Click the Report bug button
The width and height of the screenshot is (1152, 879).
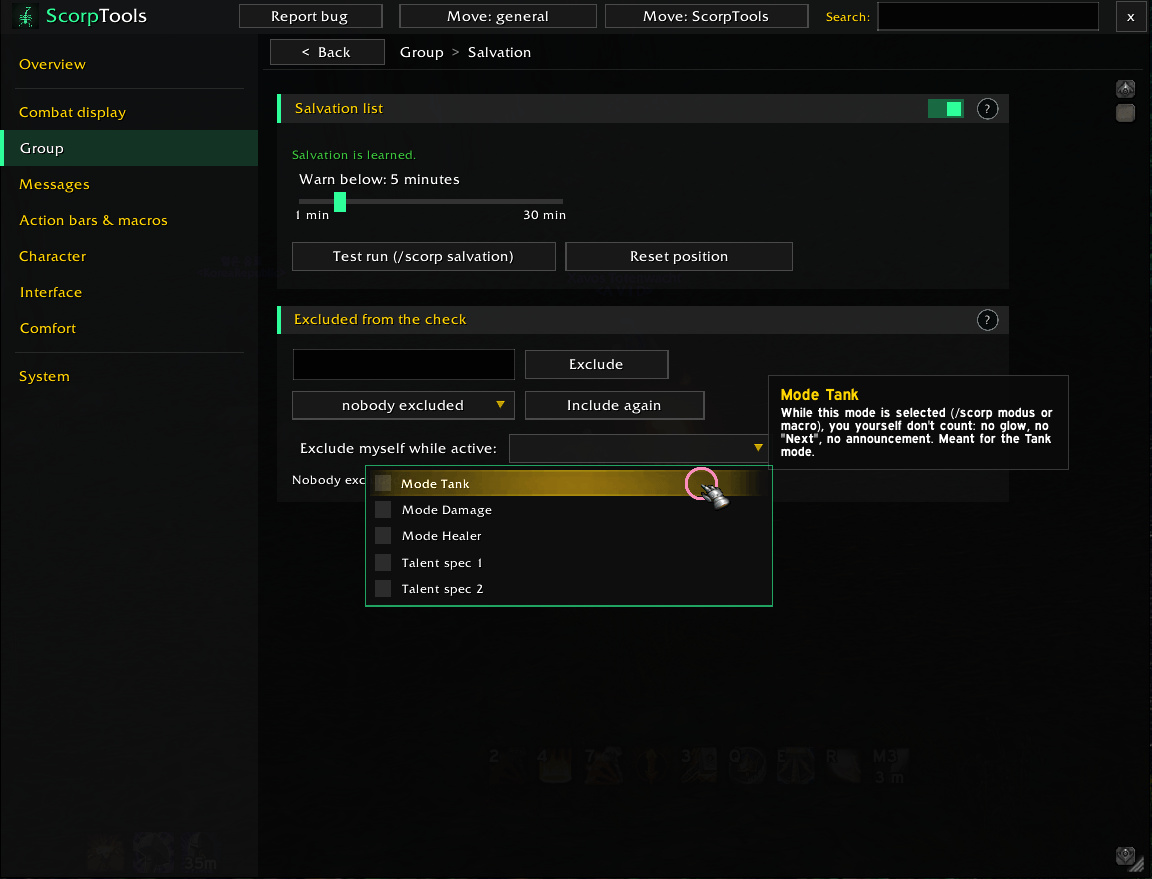pos(311,16)
